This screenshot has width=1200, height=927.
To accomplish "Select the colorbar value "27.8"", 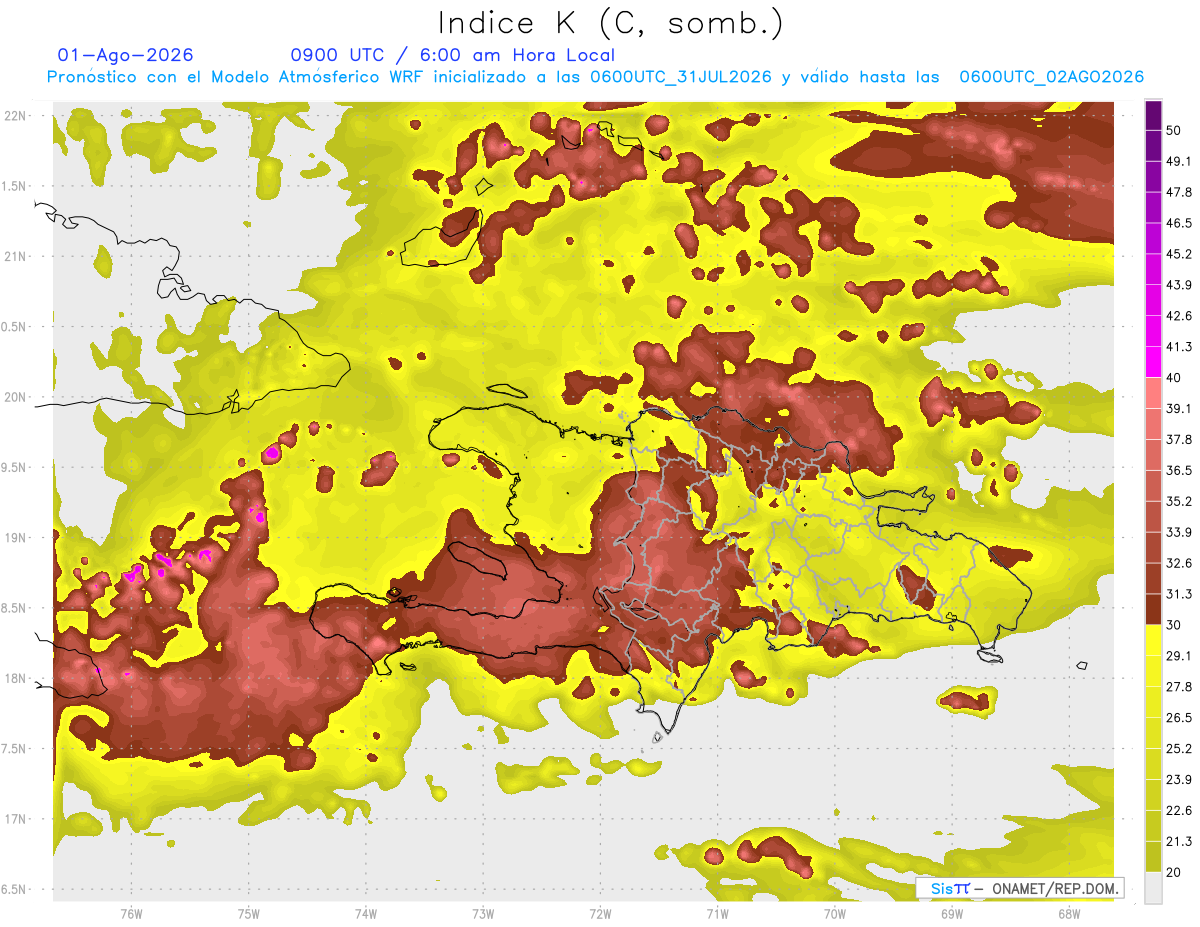I will (1179, 687).
